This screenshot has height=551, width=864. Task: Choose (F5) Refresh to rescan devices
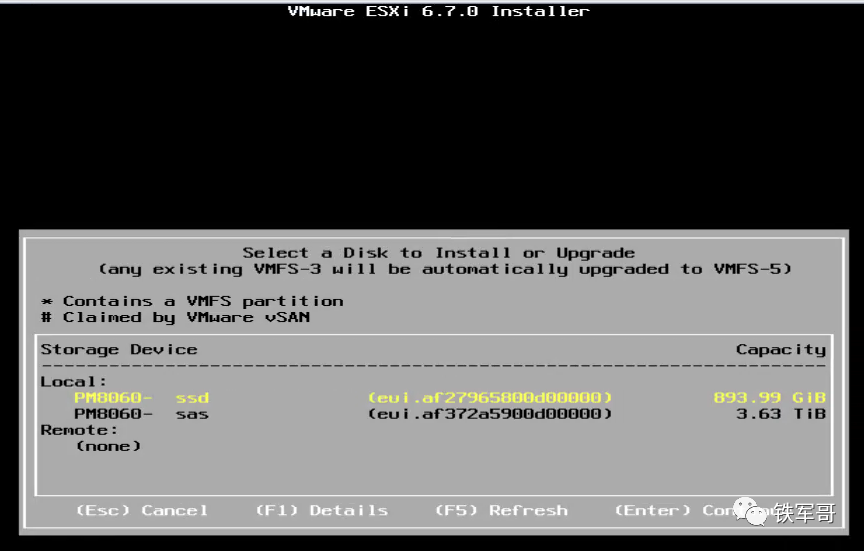click(501, 510)
